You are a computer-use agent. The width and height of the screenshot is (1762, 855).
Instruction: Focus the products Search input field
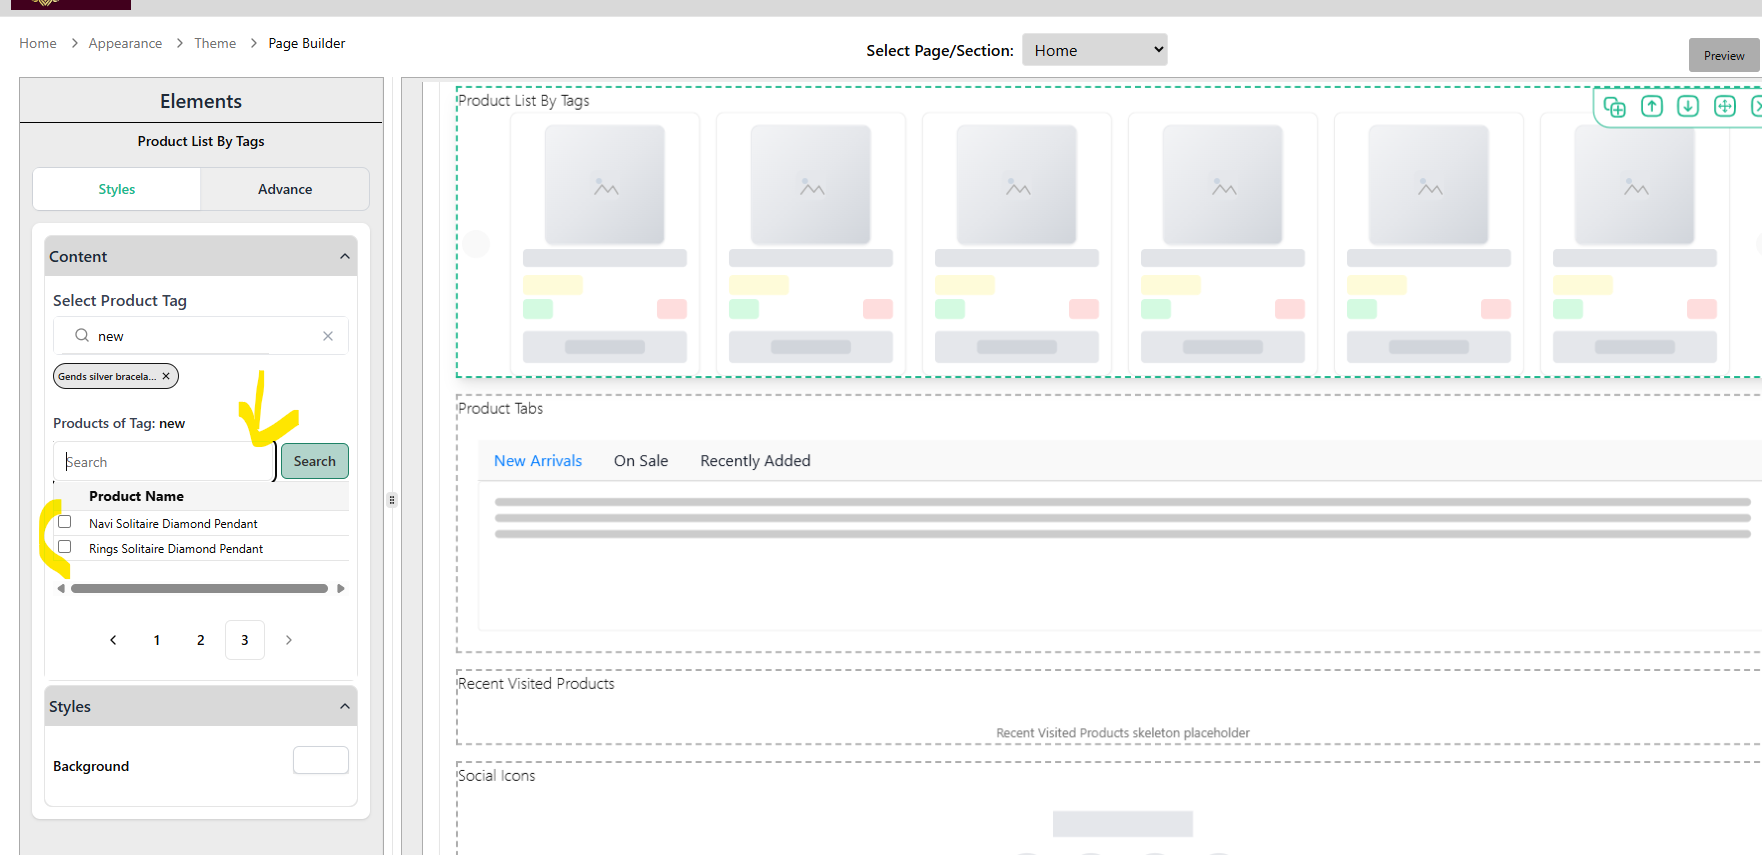[164, 462]
